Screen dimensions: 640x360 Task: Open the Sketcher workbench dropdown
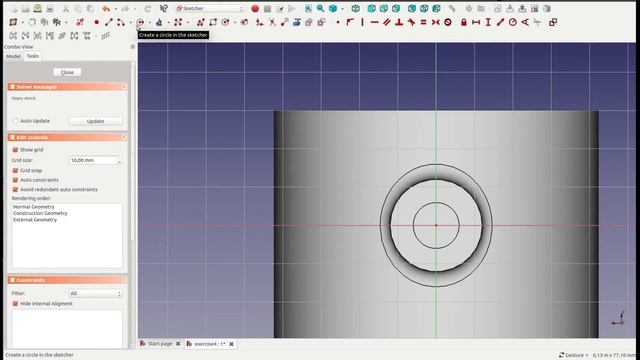210,9
